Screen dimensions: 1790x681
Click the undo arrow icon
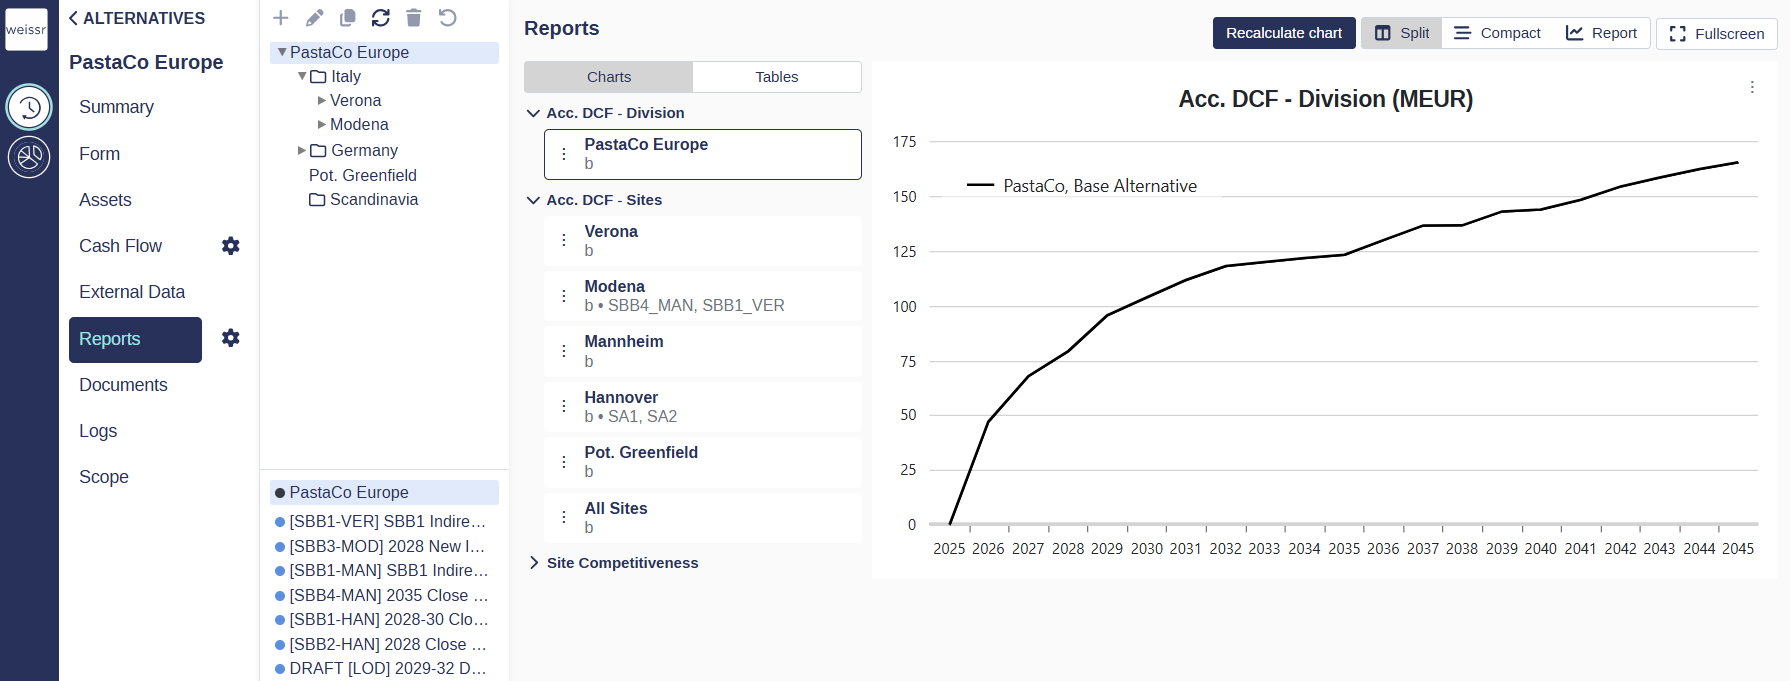tap(448, 18)
